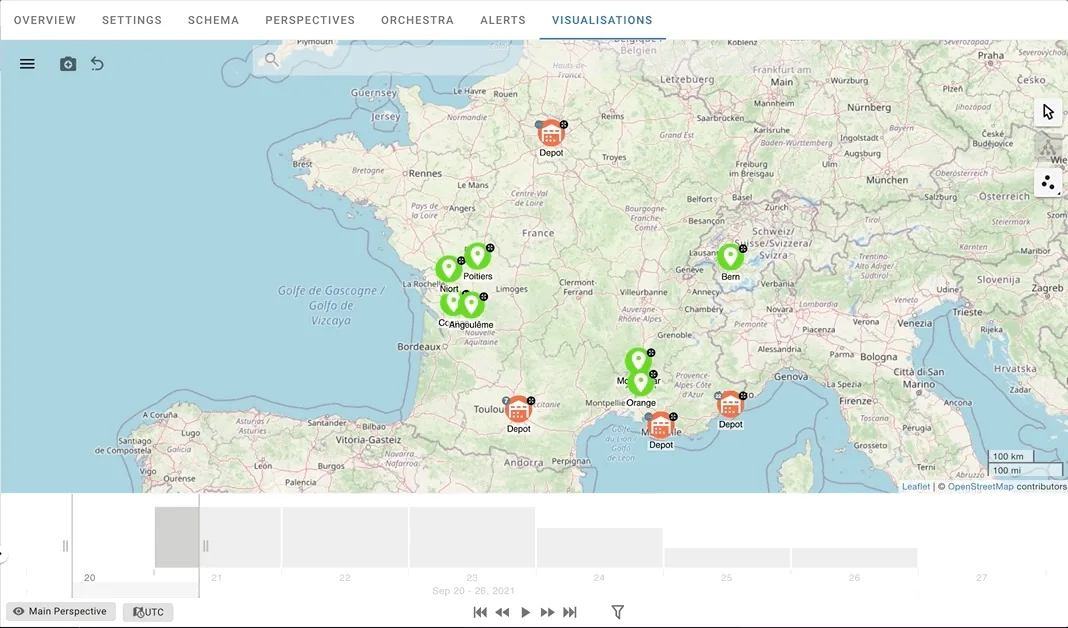Screen dimensions: 1068x628
Task: Play the timeline animation
Action: pyautogui.click(x=525, y=612)
